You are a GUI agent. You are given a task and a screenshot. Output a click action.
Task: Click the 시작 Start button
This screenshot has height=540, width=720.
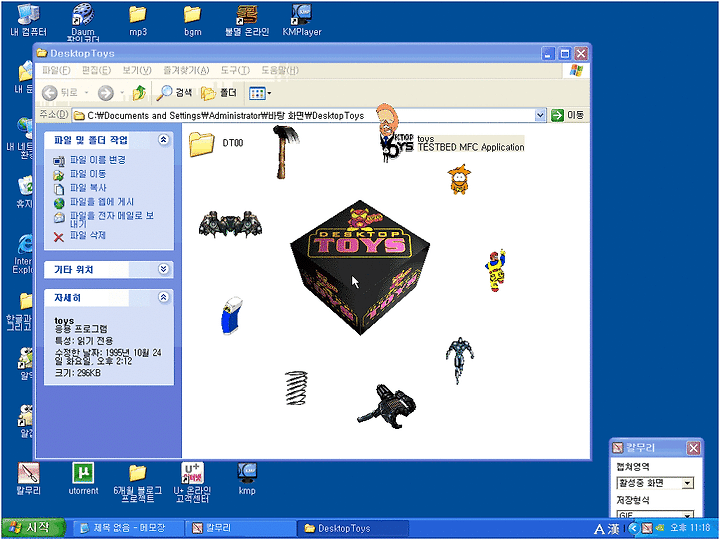[x=33, y=528]
